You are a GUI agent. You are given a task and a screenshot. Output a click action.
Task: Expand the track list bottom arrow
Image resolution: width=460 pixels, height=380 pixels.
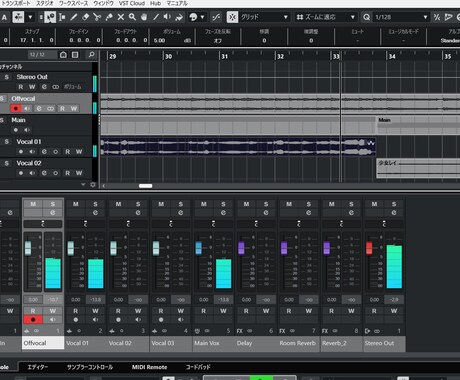(x=83, y=184)
